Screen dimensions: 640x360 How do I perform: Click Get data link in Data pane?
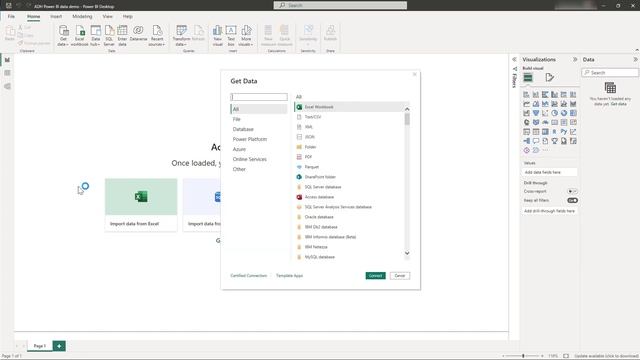point(619,104)
